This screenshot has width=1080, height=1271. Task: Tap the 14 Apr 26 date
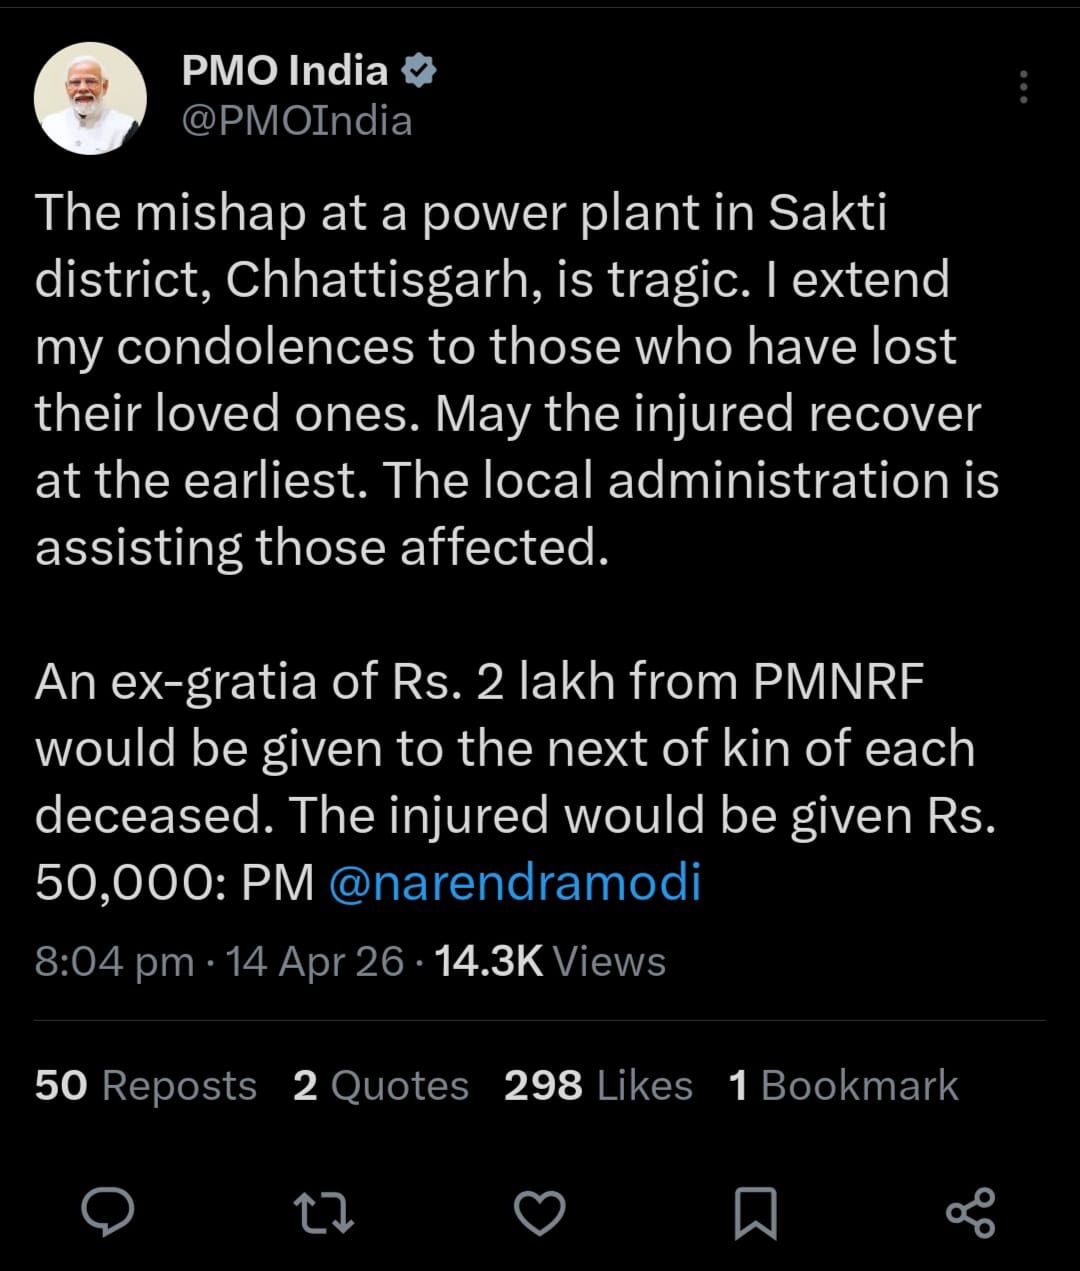click(x=314, y=962)
